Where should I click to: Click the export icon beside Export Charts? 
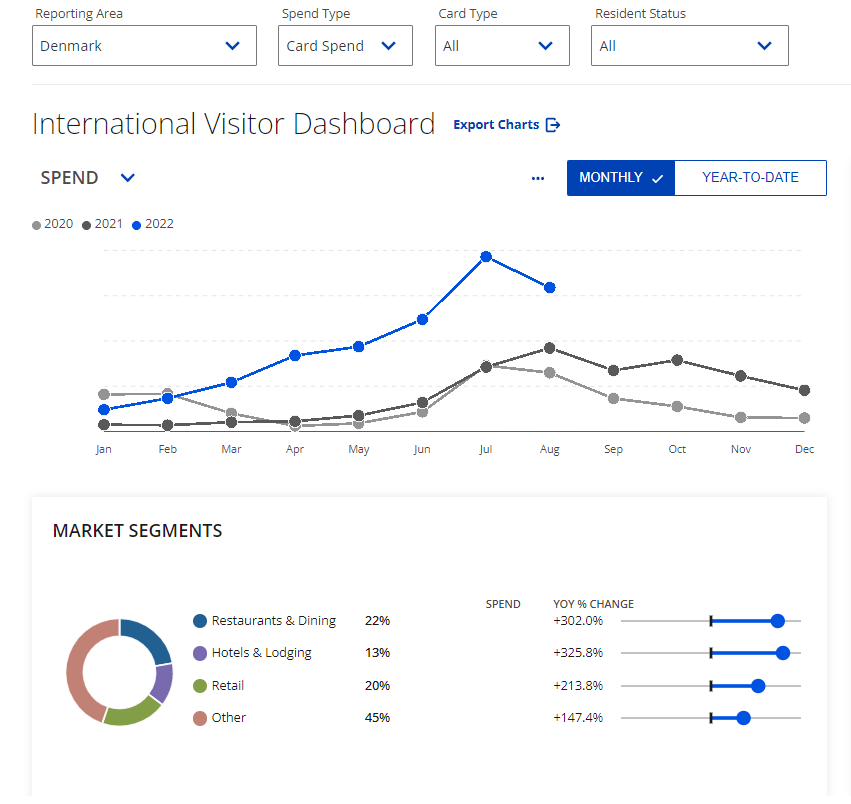pyautogui.click(x=551, y=125)
